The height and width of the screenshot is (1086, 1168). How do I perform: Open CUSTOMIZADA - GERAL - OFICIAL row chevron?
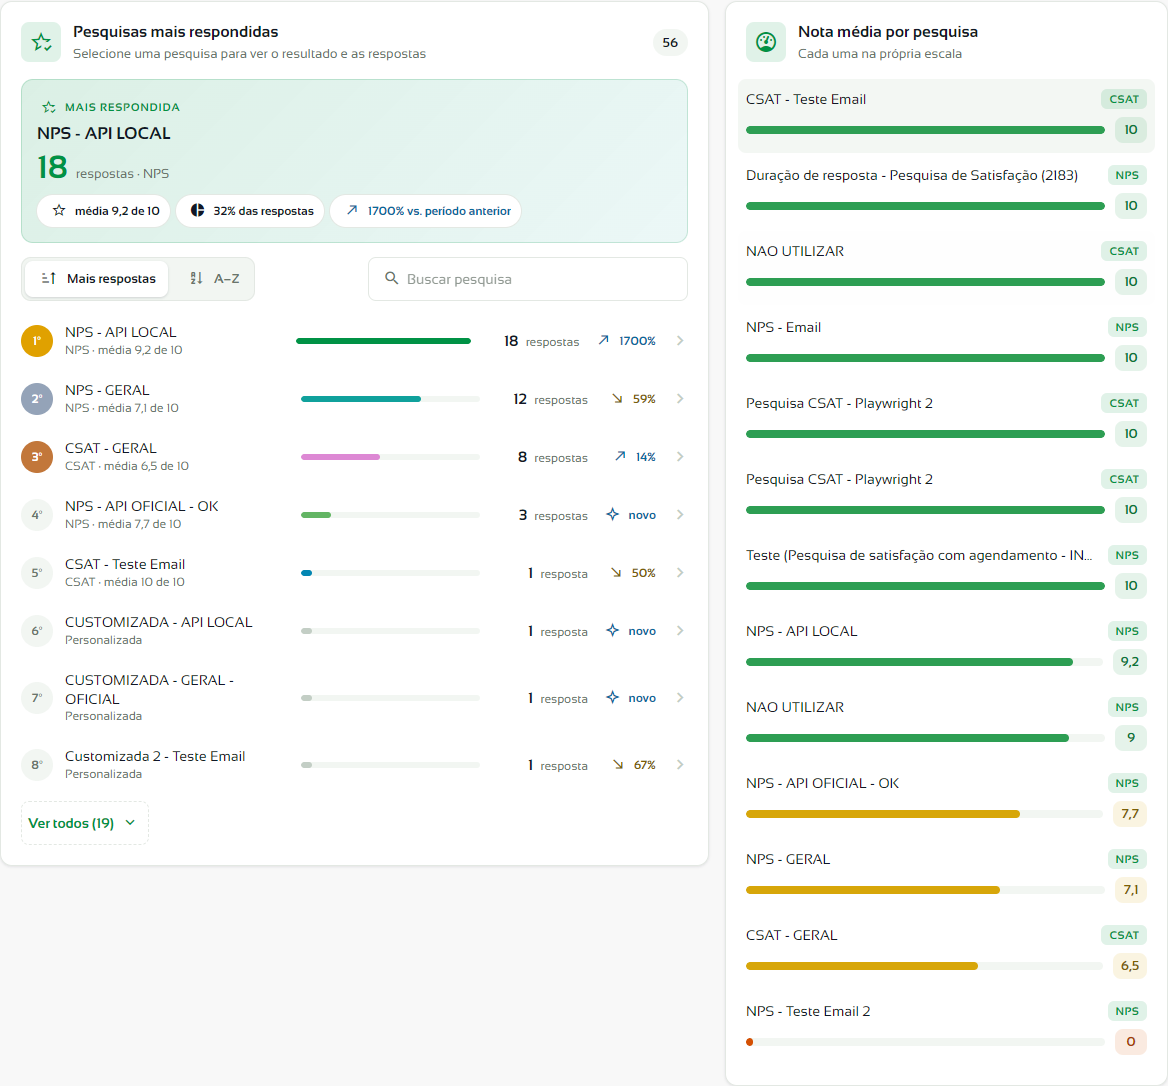tap(680, 698)
